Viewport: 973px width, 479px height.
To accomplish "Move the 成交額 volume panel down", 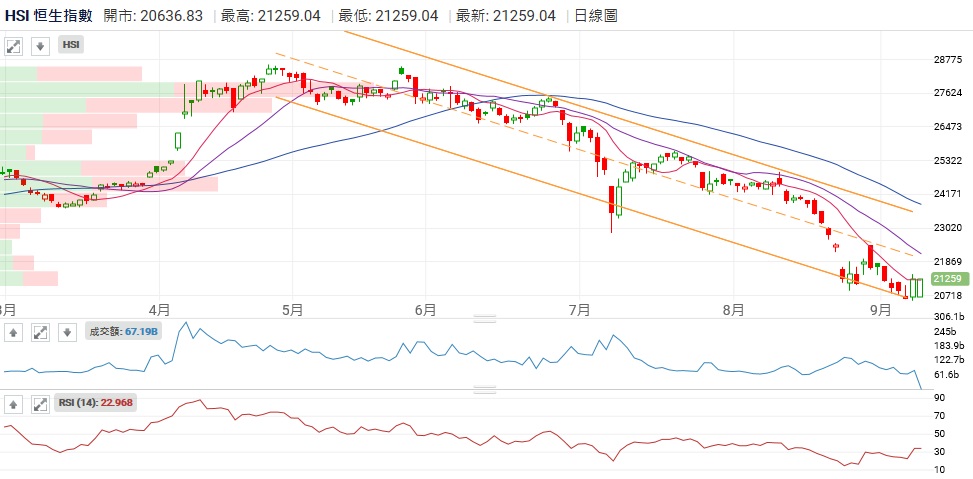I will click(66, 332).
